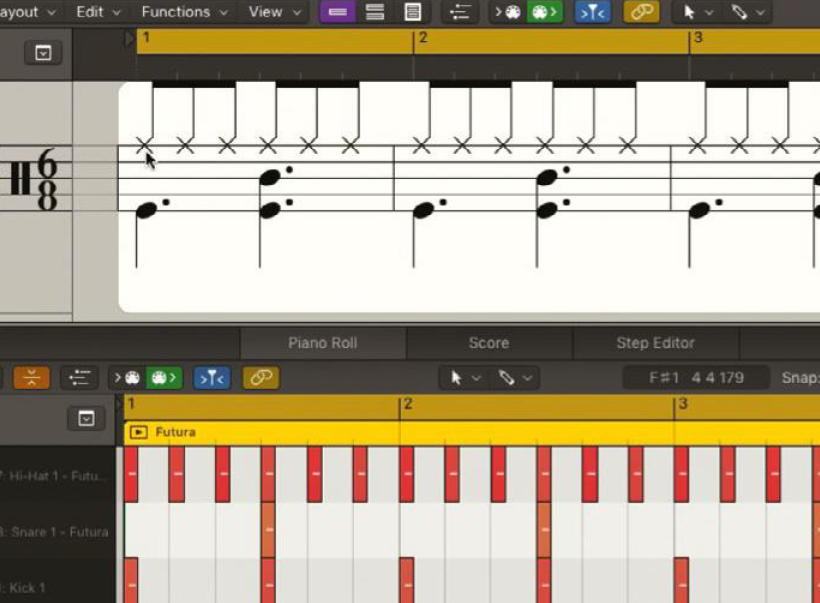This screenshot has width=820, height=603.
Task: Open the pencil tool menu in lower toolbar
Action: (516, 378)
